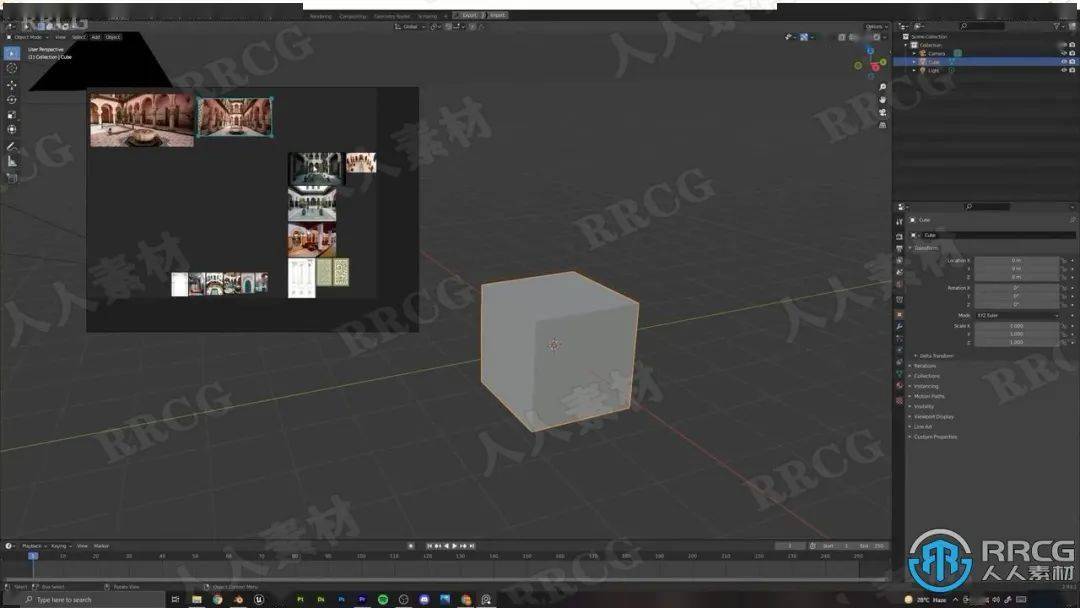This screenshot has height=608, width=1080.
Task: Click the outliner search field
Action: click(x=984, y=26)
